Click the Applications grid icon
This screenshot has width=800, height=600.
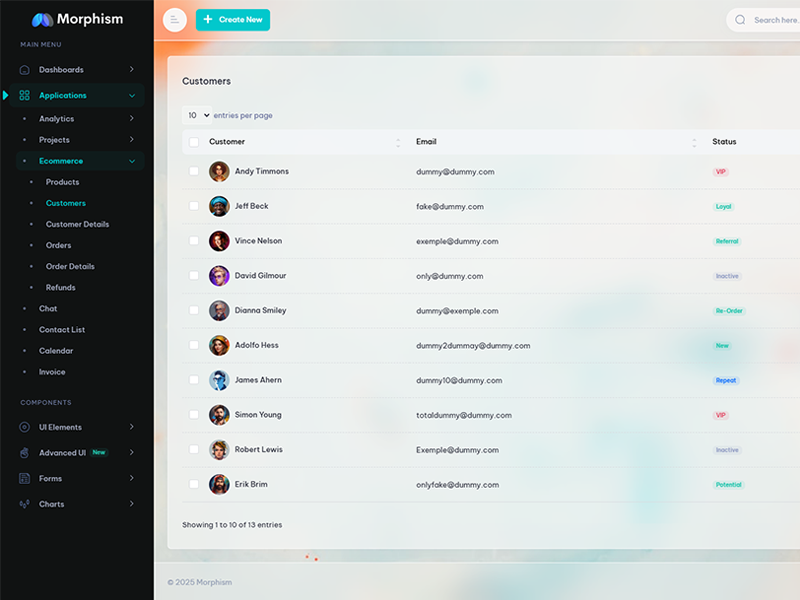coord(25,96)
